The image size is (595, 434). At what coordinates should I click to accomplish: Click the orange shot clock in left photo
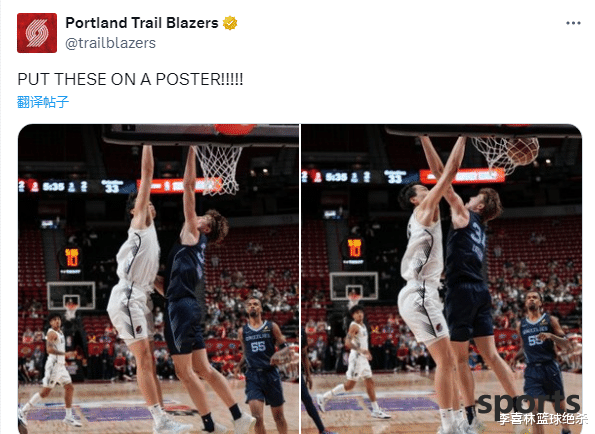tap(72, 258)
